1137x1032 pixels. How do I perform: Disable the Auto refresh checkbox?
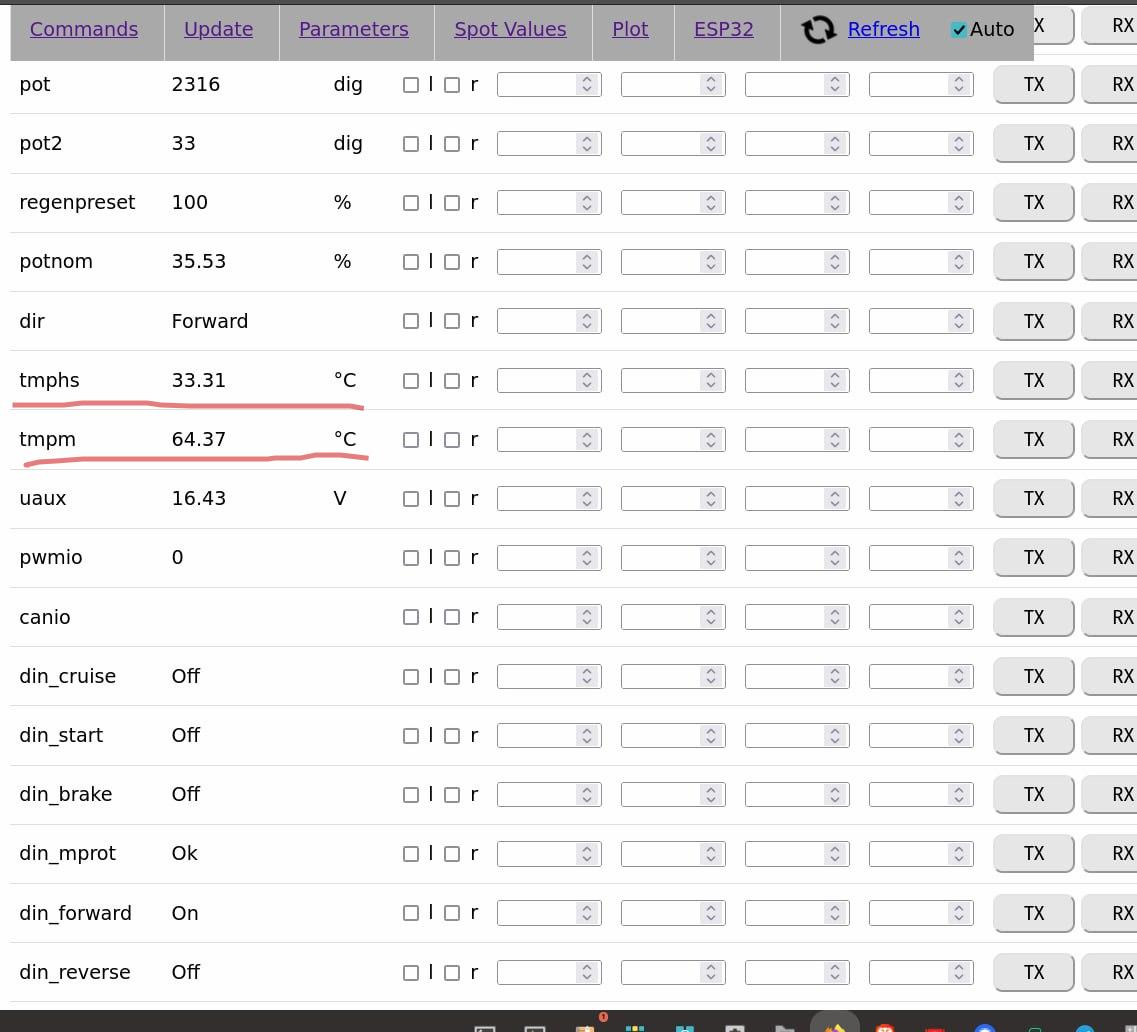pos(959,30)
